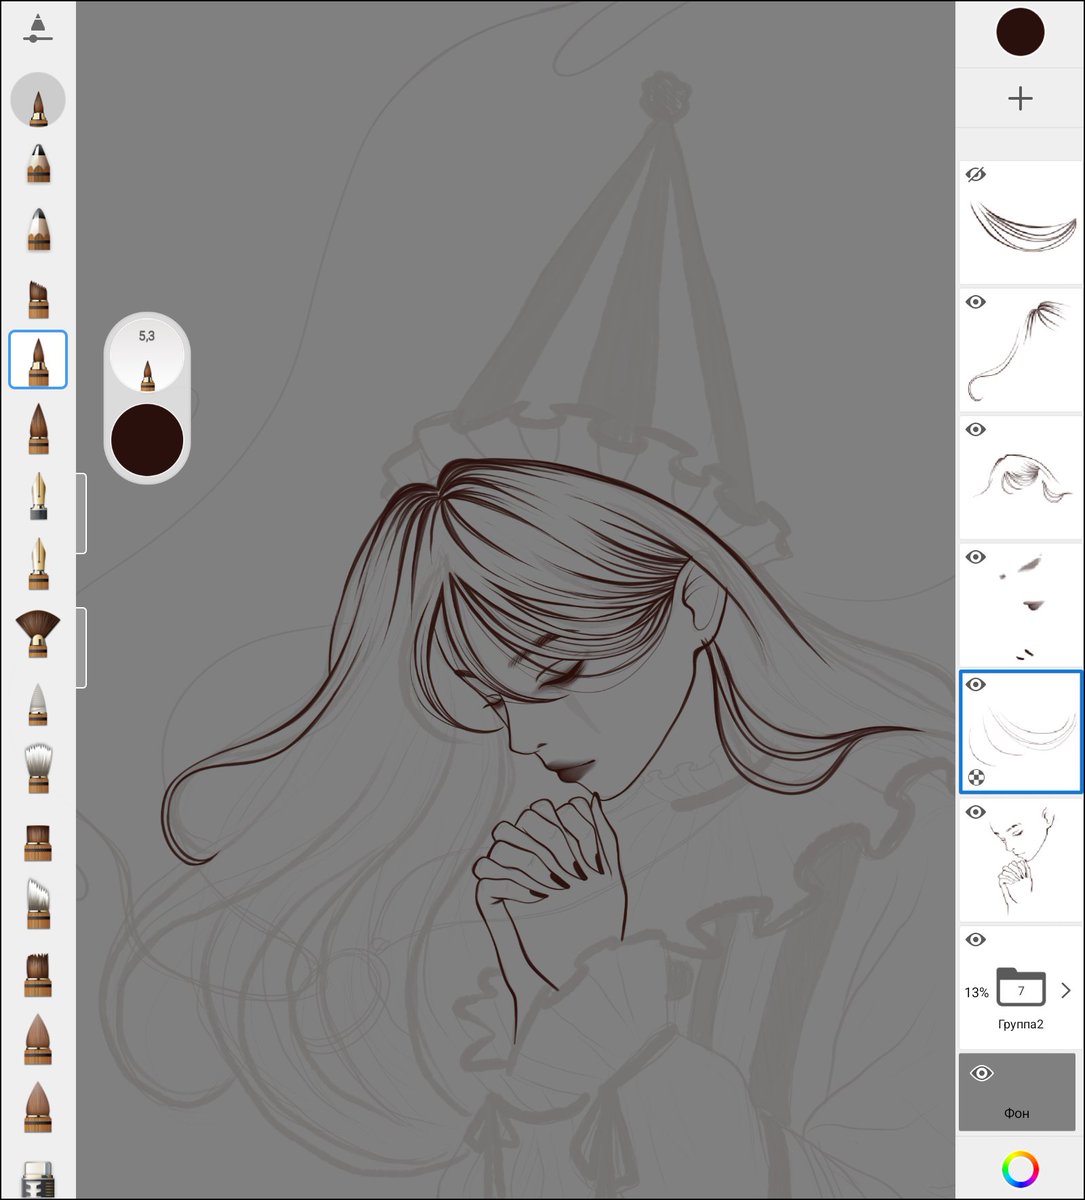Open brush properties slider icon at top
This screenshot has width=1085, height=1200.
pyautogui.click(x=37, y=28)
